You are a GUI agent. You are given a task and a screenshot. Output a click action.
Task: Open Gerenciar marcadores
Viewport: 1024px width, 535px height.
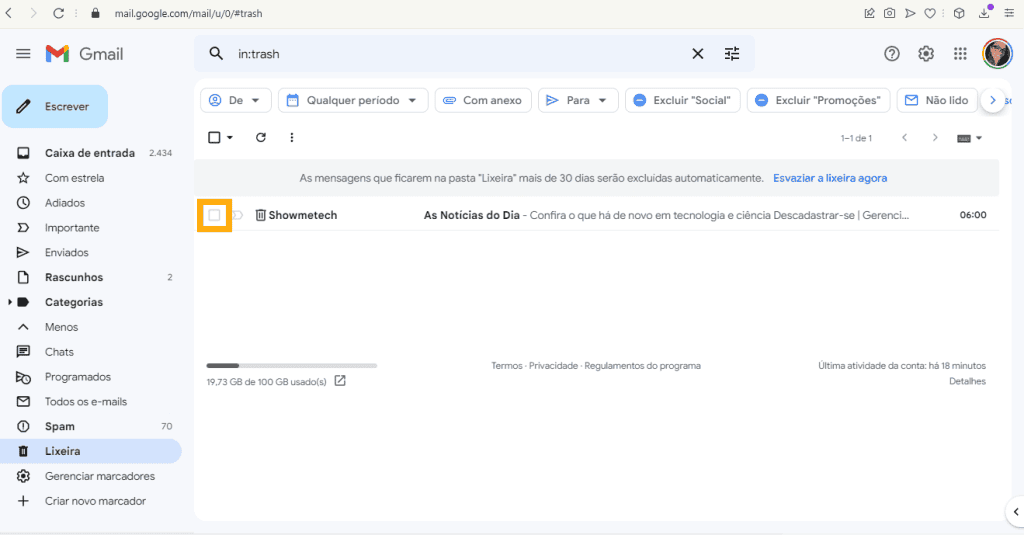(100, 476)
